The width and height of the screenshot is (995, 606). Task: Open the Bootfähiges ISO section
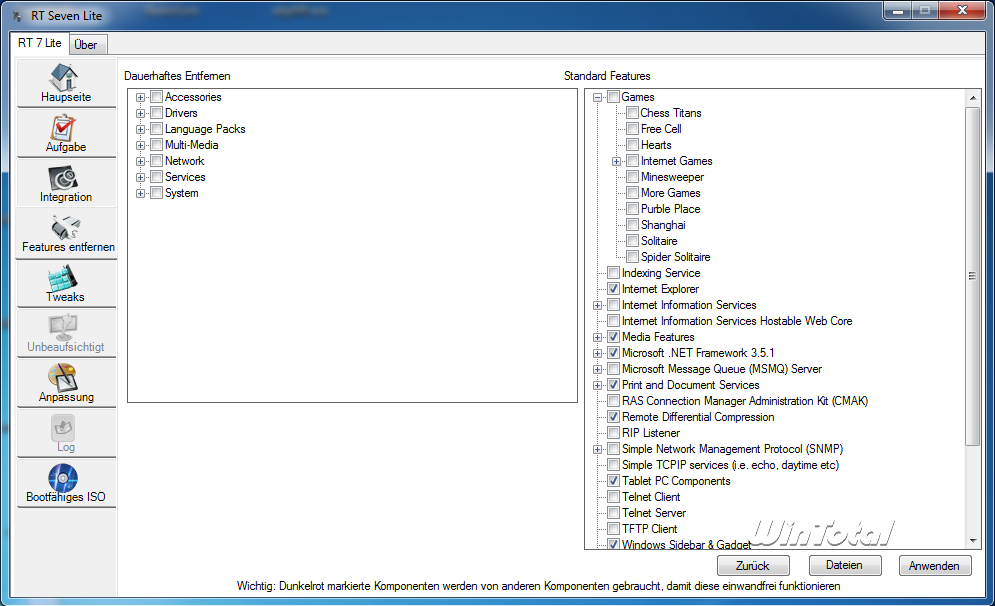[x=66, y=484]
